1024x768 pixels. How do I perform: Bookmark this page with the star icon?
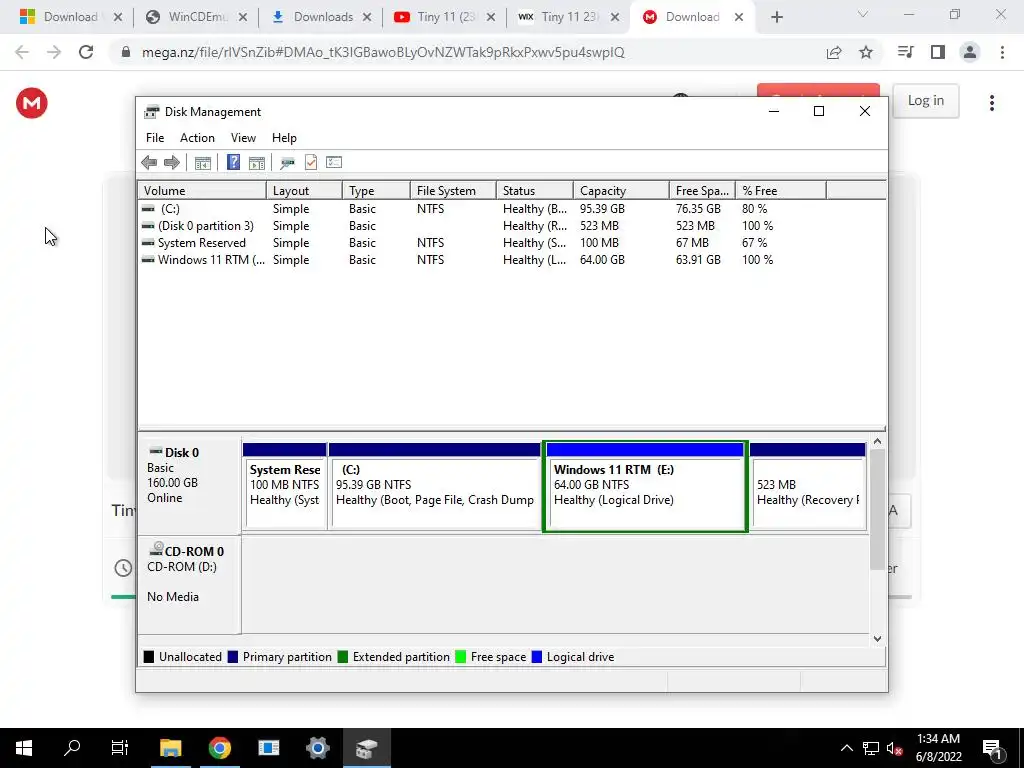pyautogui.click(x=866, y=52)
